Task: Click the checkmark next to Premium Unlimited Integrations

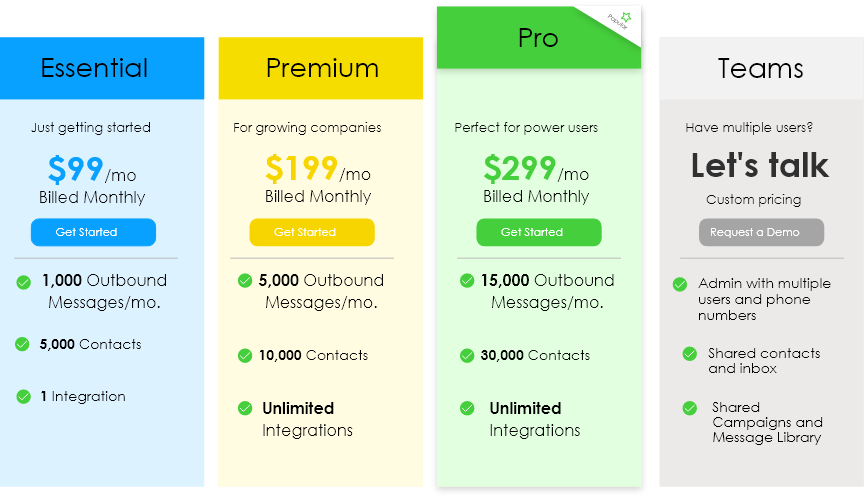Action: coord(245,408)
